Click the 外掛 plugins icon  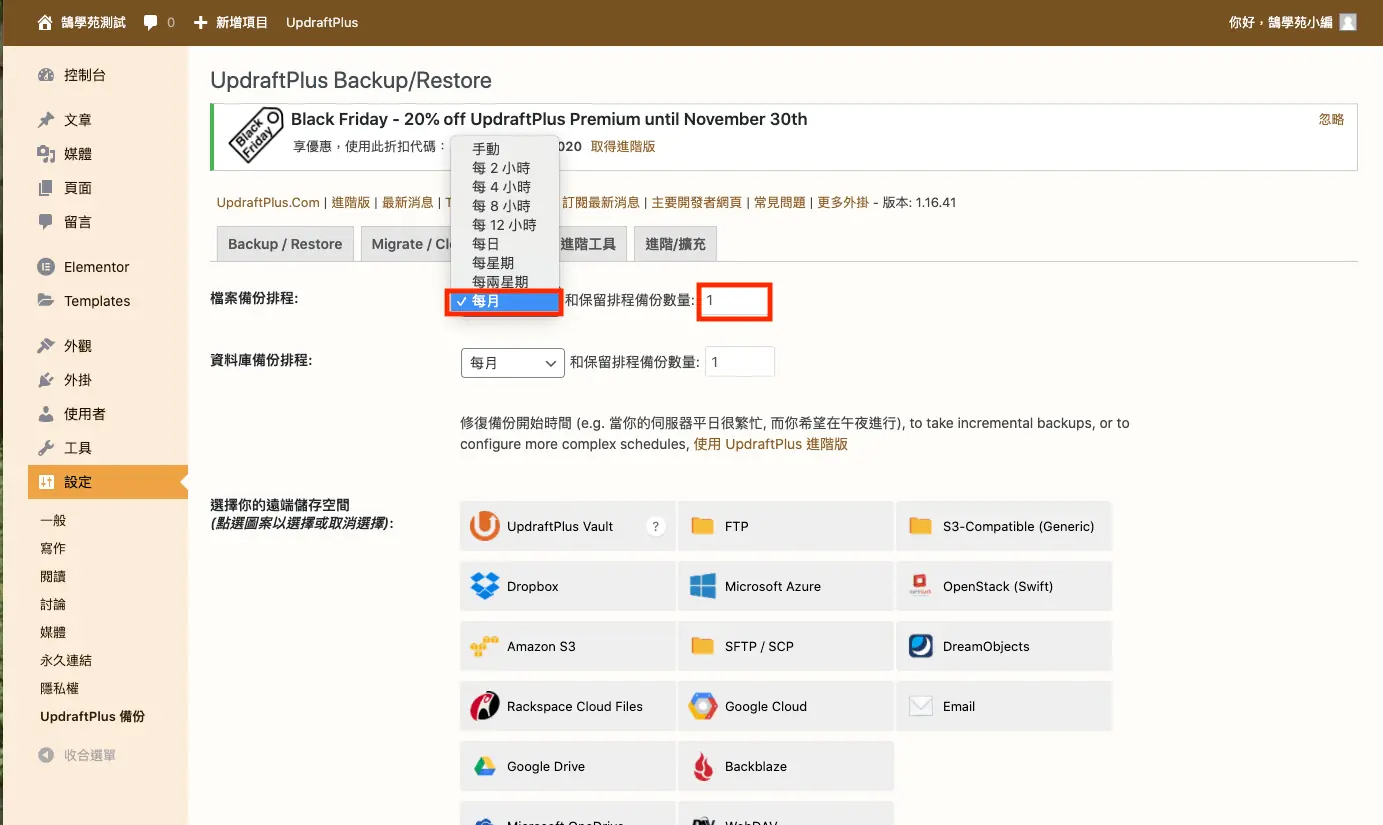(46, 380)
